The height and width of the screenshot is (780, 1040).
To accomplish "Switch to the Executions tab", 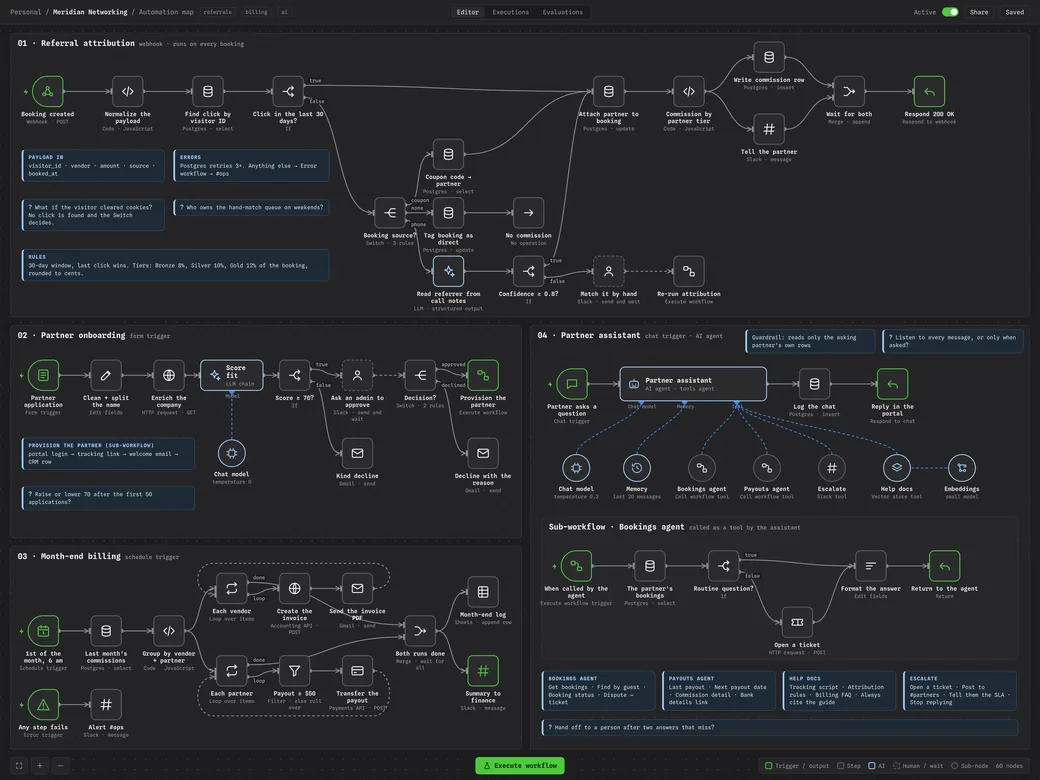I will (510, 12).
